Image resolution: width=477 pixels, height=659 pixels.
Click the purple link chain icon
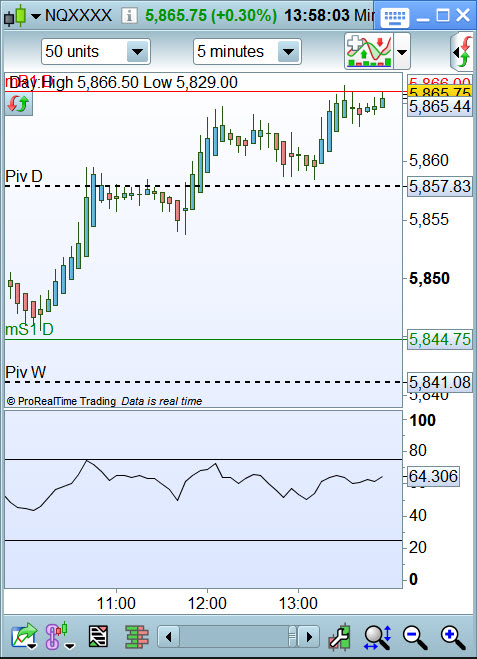click(x=60, y=637)
